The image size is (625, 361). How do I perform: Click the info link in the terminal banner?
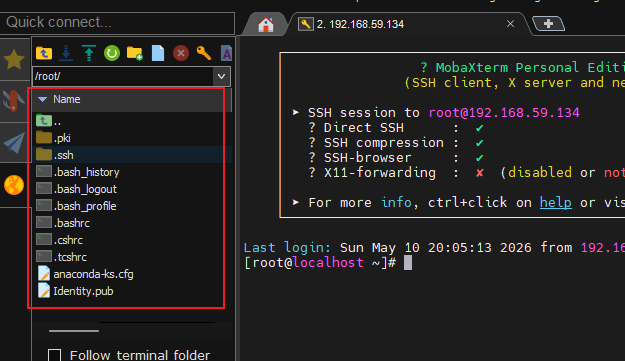(396, 202)
